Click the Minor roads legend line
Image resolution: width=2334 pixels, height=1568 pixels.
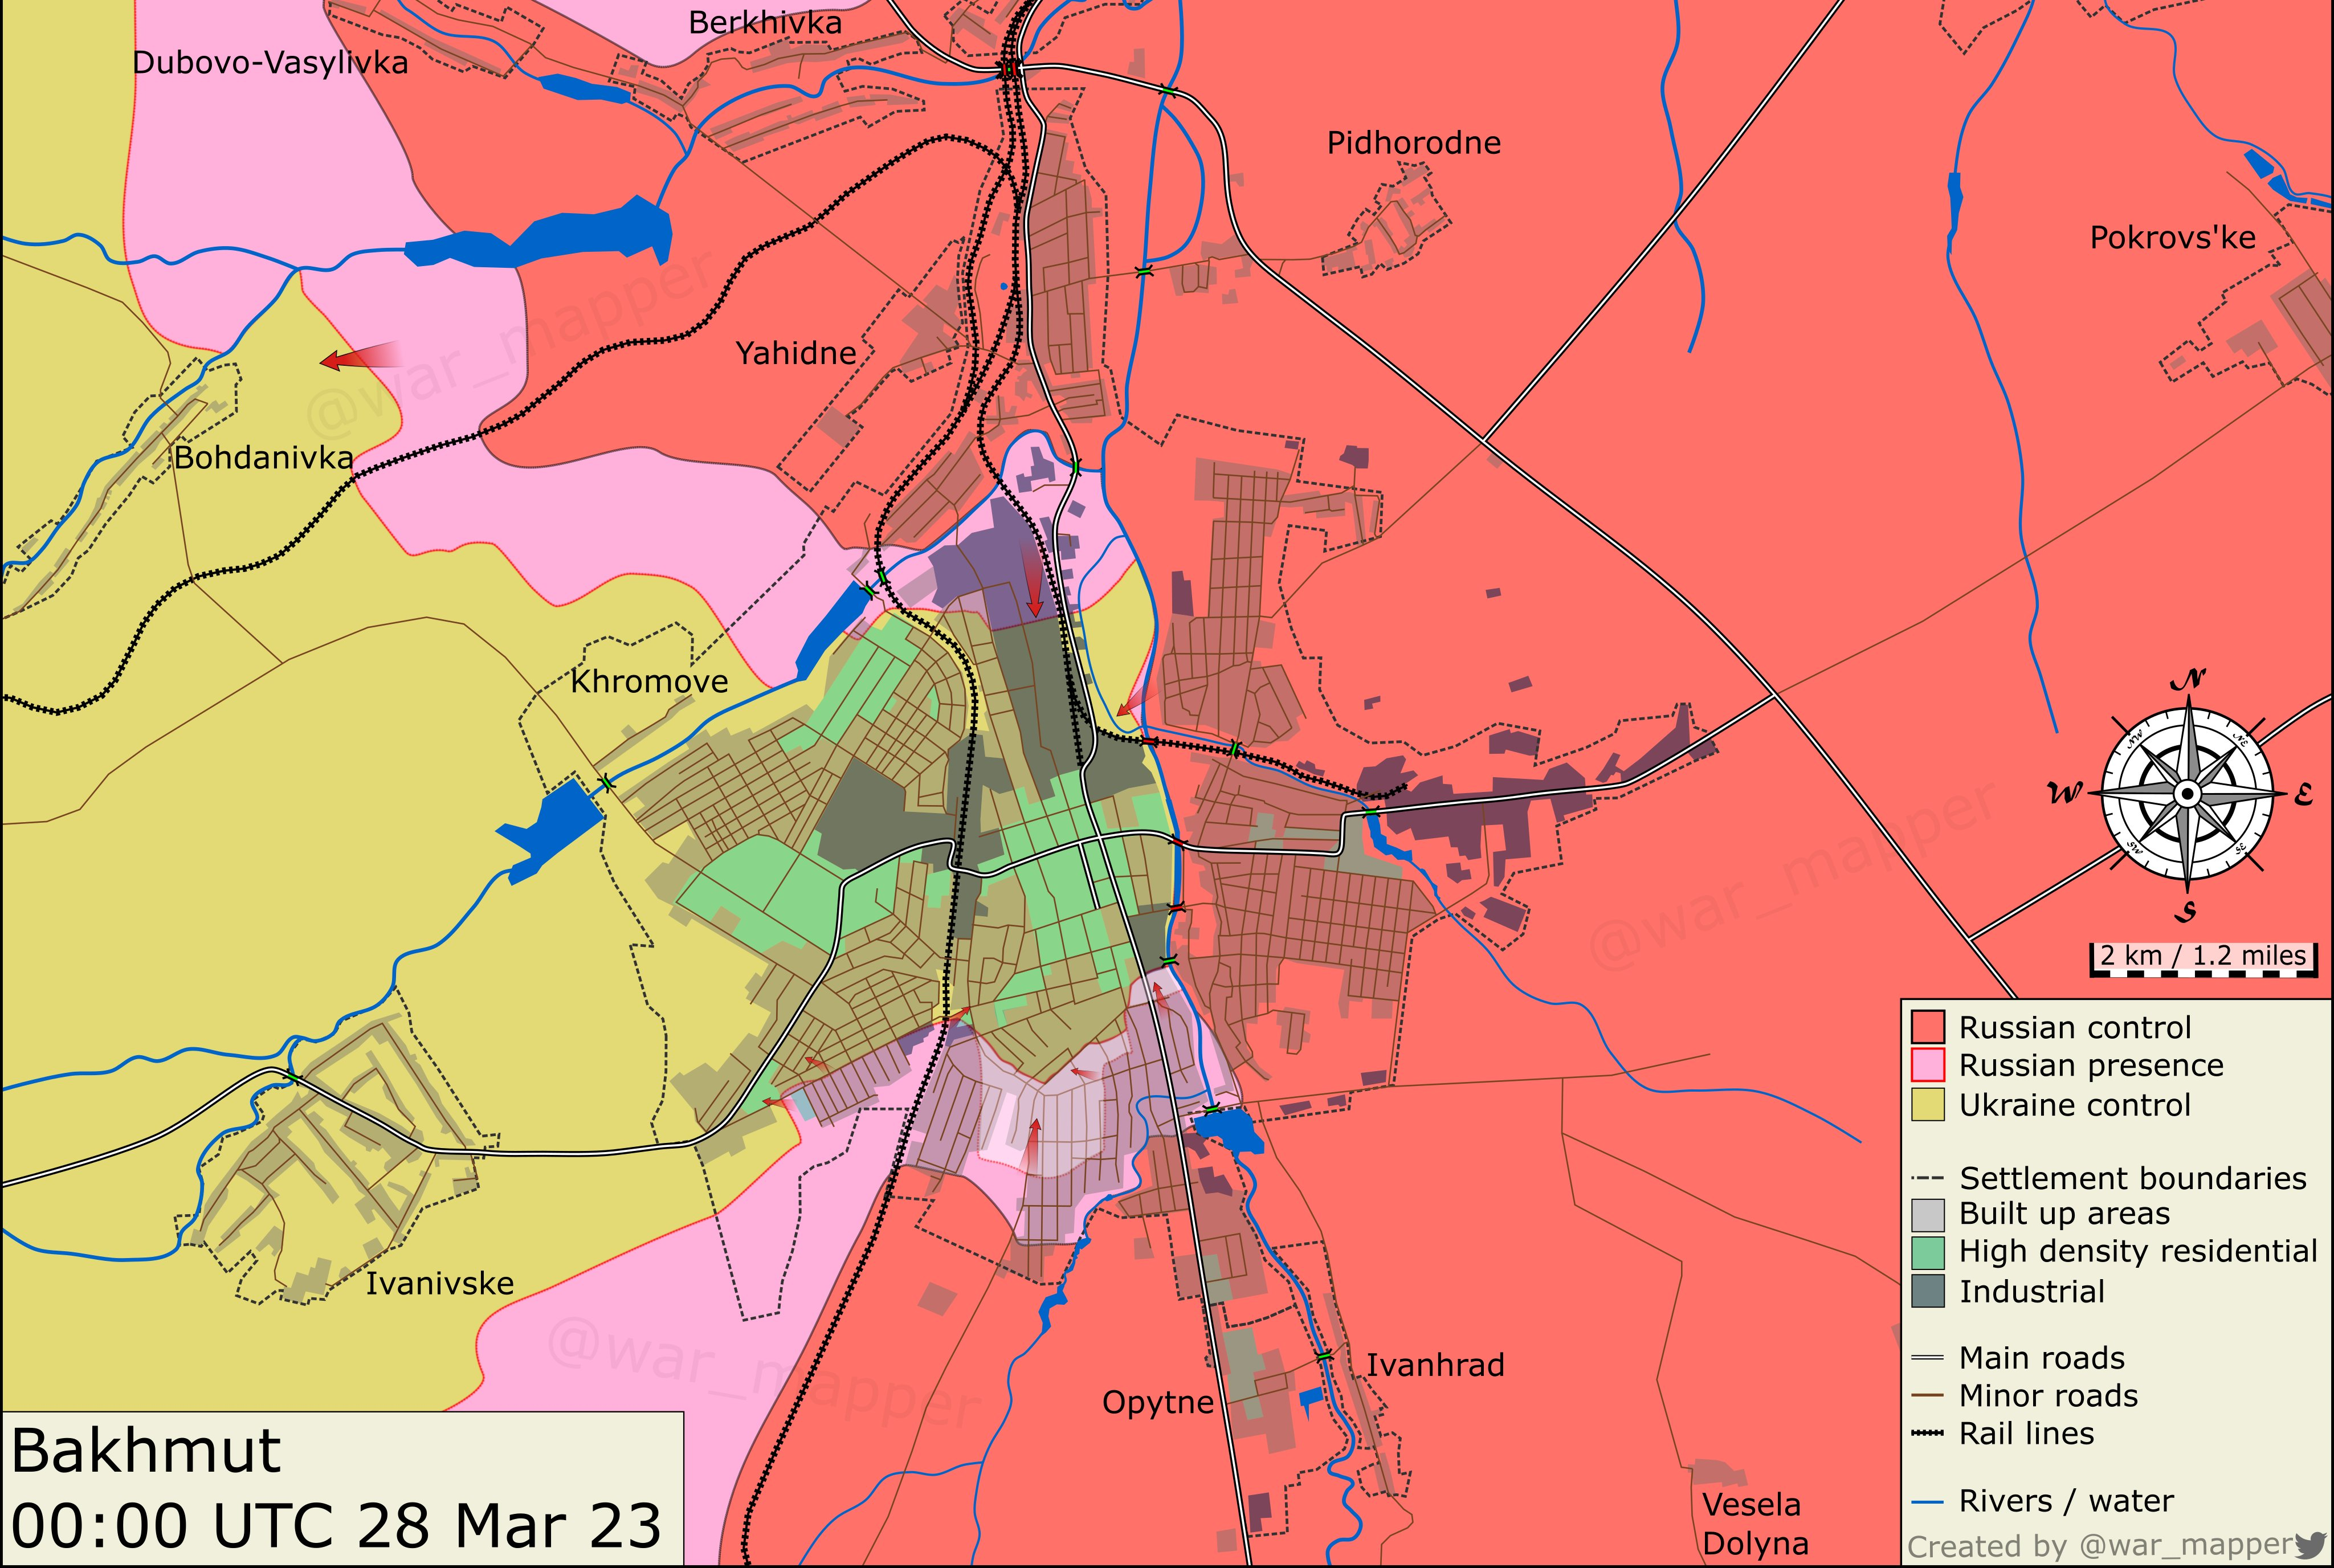(x=1927, y=1396)
